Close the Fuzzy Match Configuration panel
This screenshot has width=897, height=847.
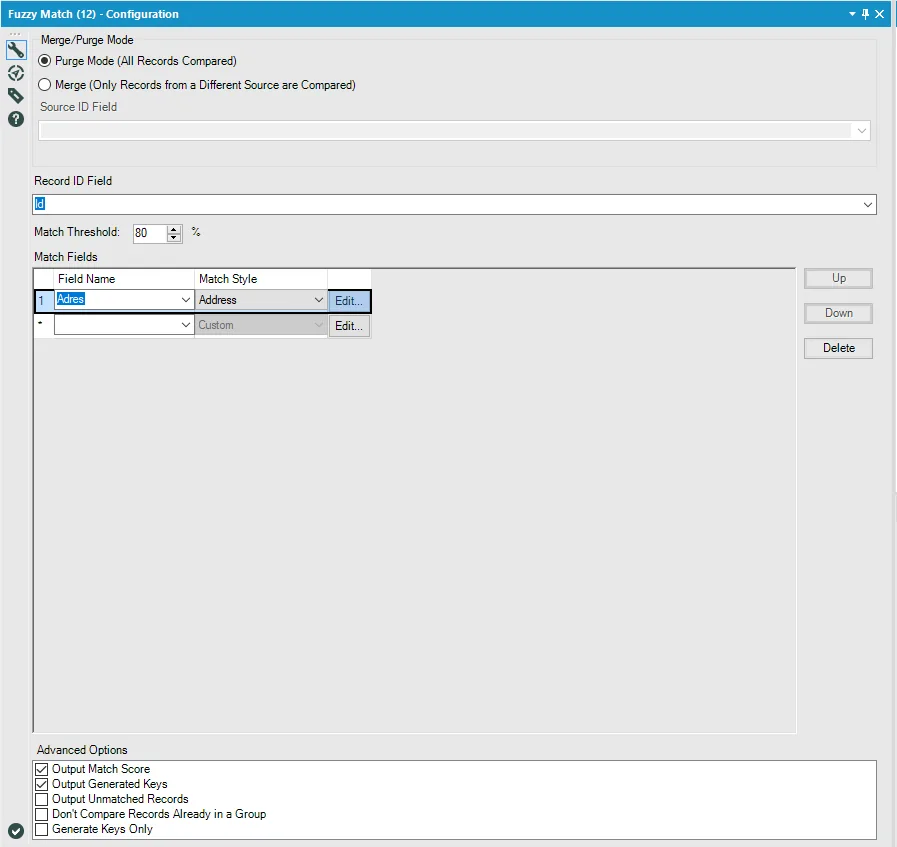[880, 14]
